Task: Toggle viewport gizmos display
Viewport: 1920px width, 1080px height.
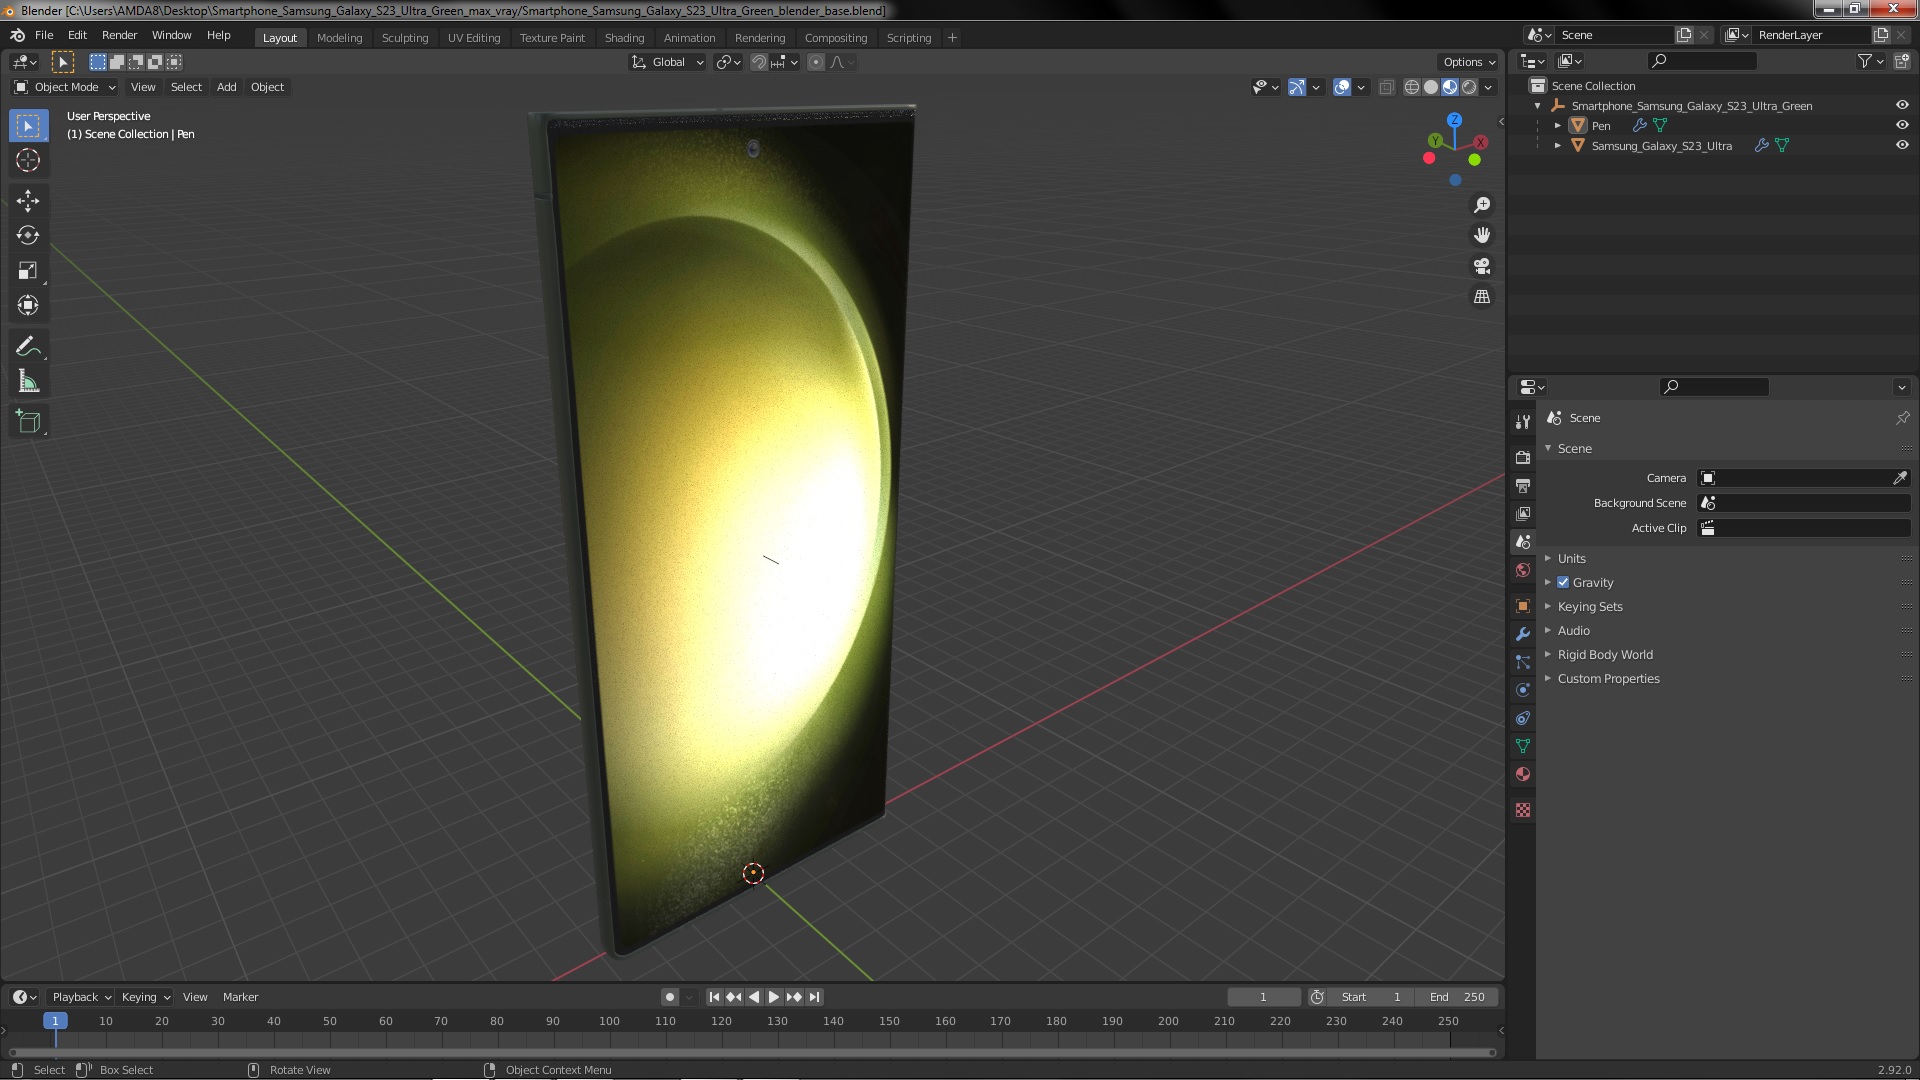Action: (x=1296, y=87)
